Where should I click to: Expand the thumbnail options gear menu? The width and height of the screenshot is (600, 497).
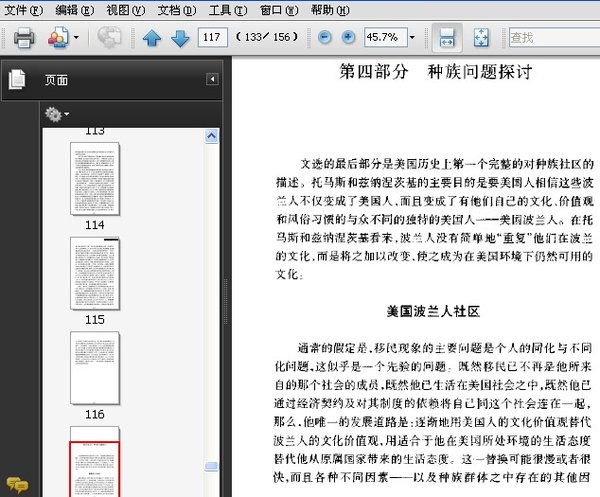(56, 114)
